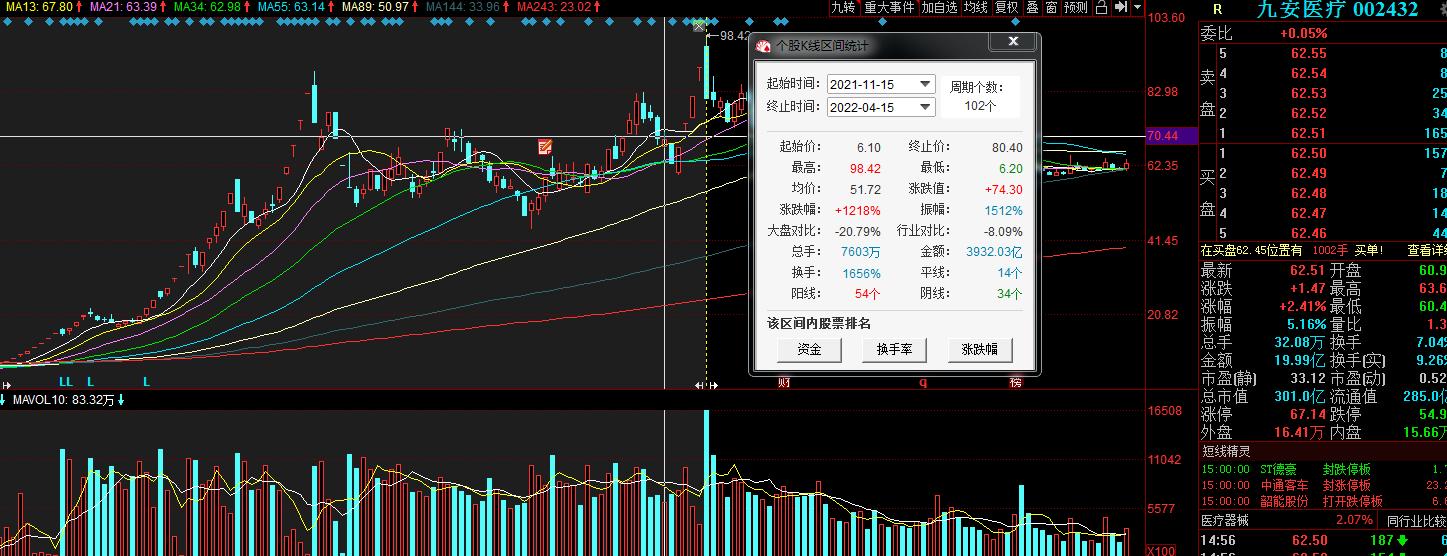The image size is (1447, 556).
Task: Close the 个股K线区间统计 dialog
Action: [1013, 42]
